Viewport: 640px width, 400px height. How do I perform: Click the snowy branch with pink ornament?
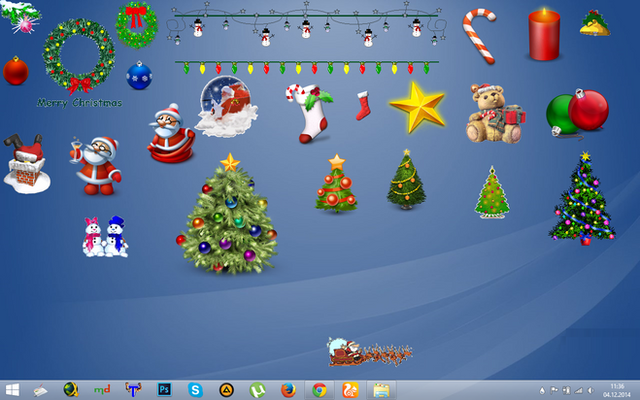coord(21,17)
